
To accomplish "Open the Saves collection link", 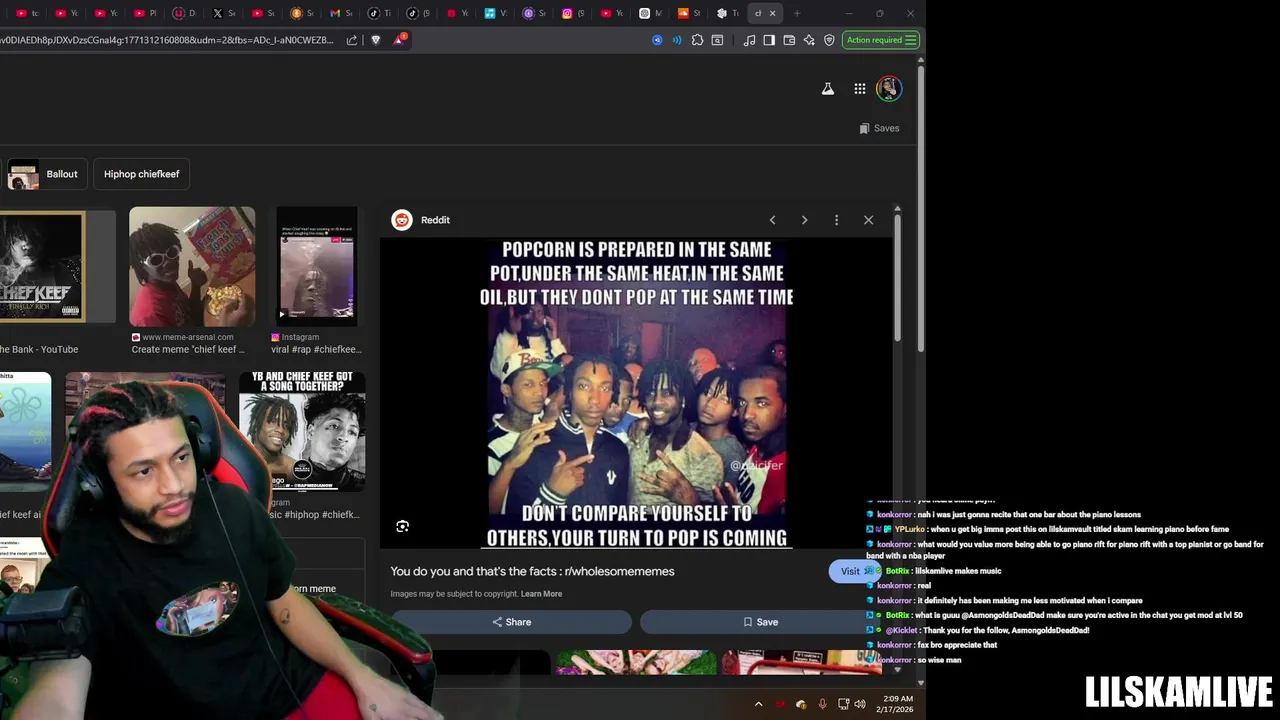I will coord(879,128).
